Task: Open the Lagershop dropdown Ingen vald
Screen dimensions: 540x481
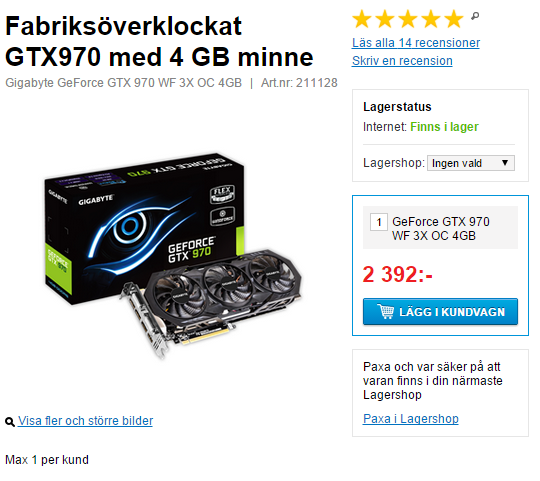Action: [471, 163]
